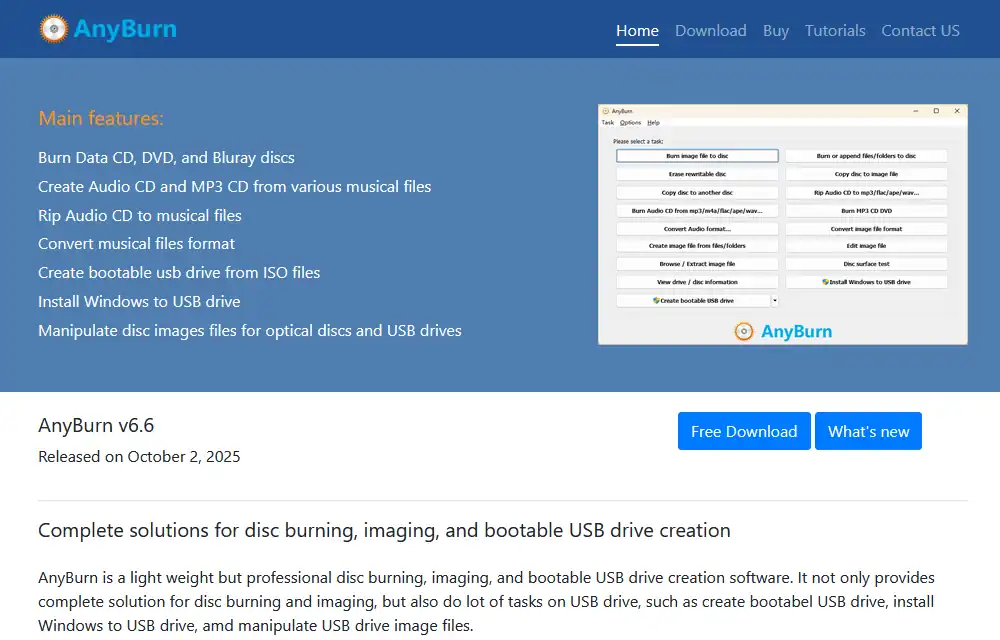Viewport: 1000px width, 640px height.
Task: Select the Buy navigation link
Action: (776, 31)
